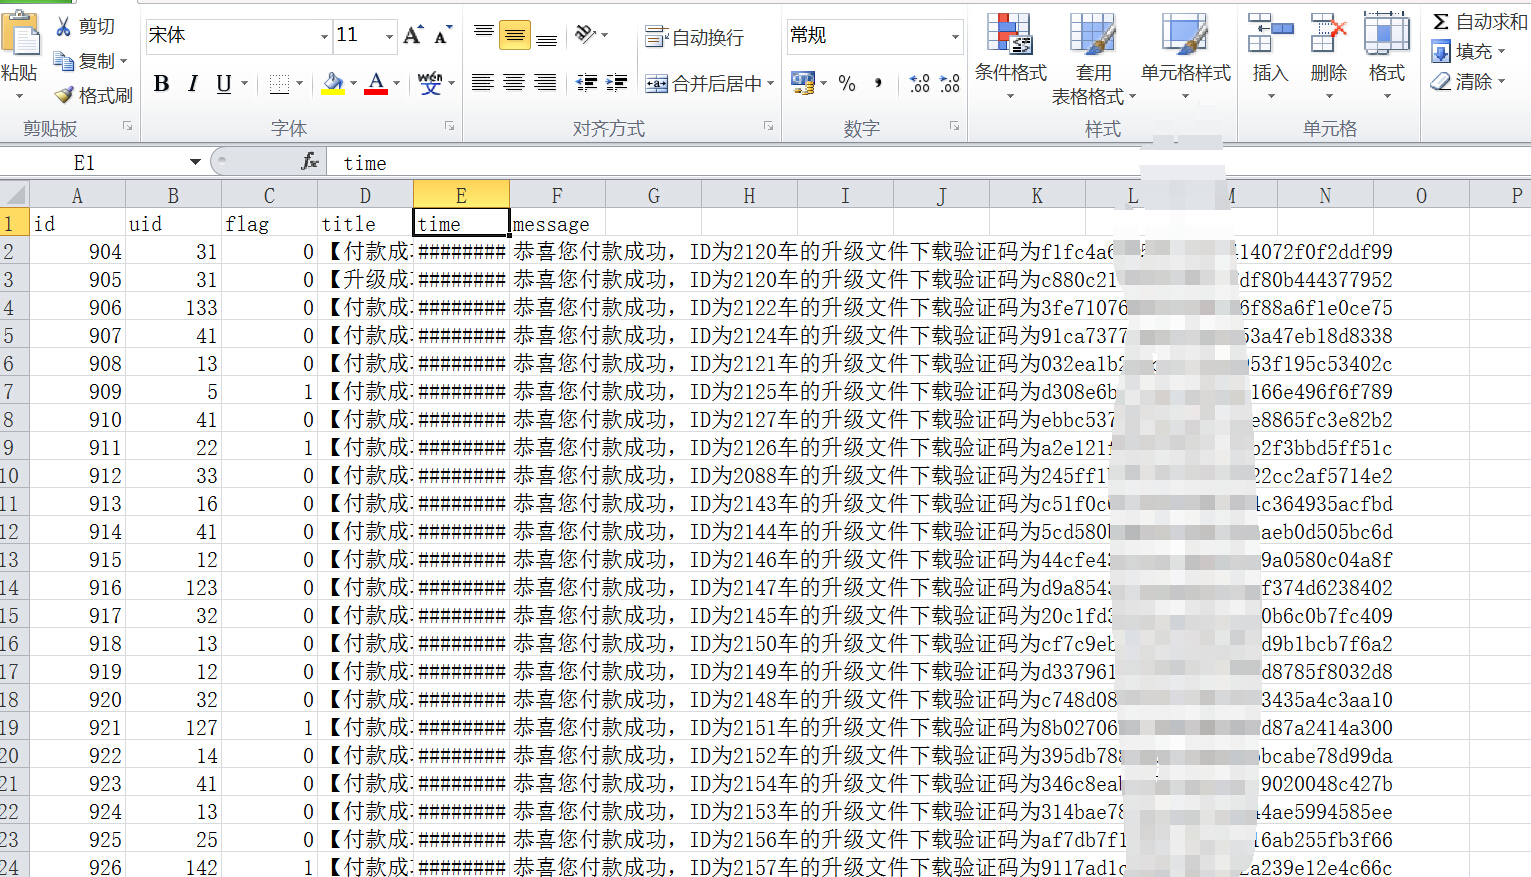Click header cell 'title'

coord(365,224)
